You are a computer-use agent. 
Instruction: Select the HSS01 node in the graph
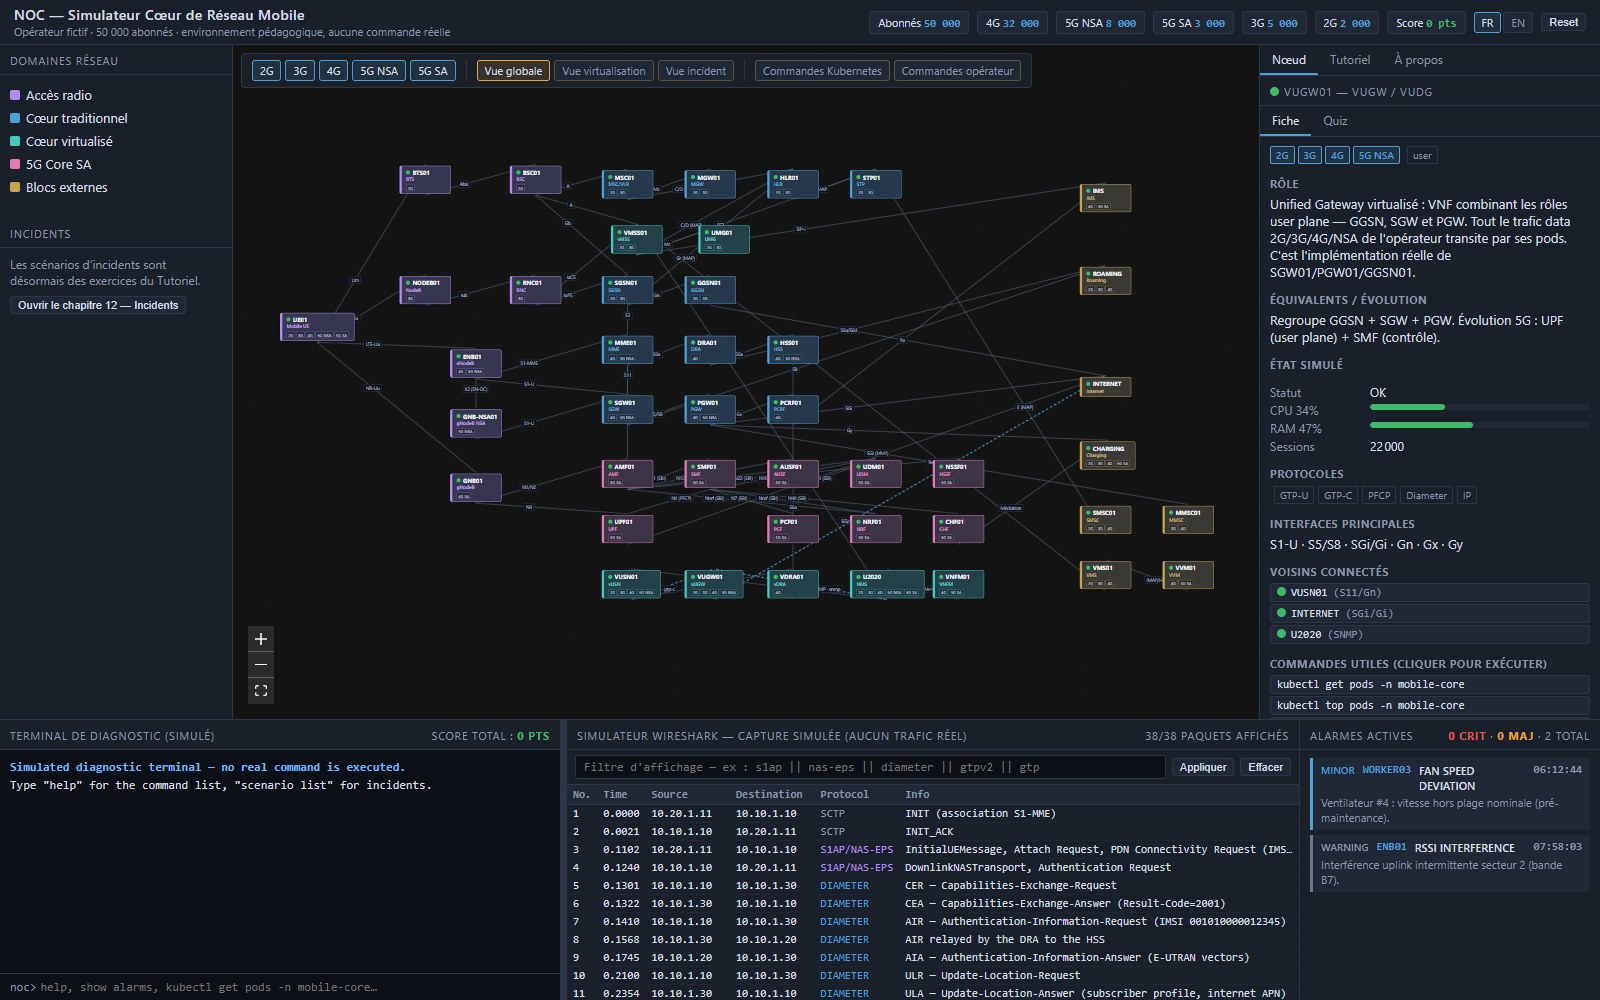pyautogui.click(x=793, y=350)
